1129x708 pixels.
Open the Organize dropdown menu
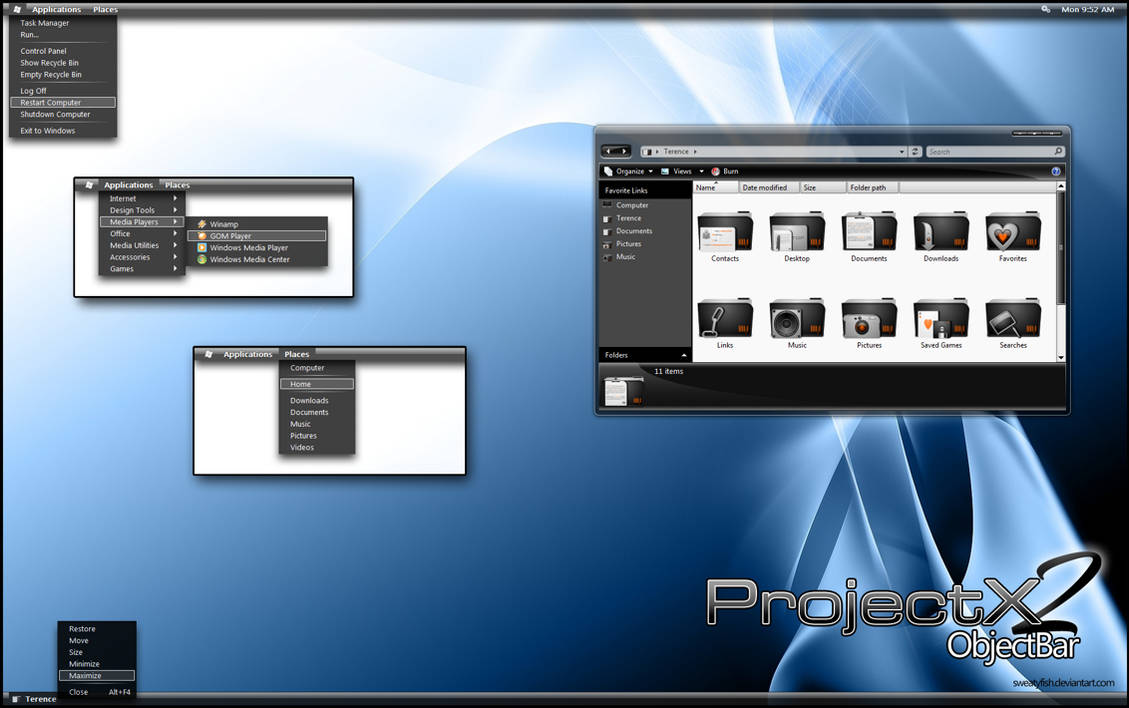coord(632,171)
